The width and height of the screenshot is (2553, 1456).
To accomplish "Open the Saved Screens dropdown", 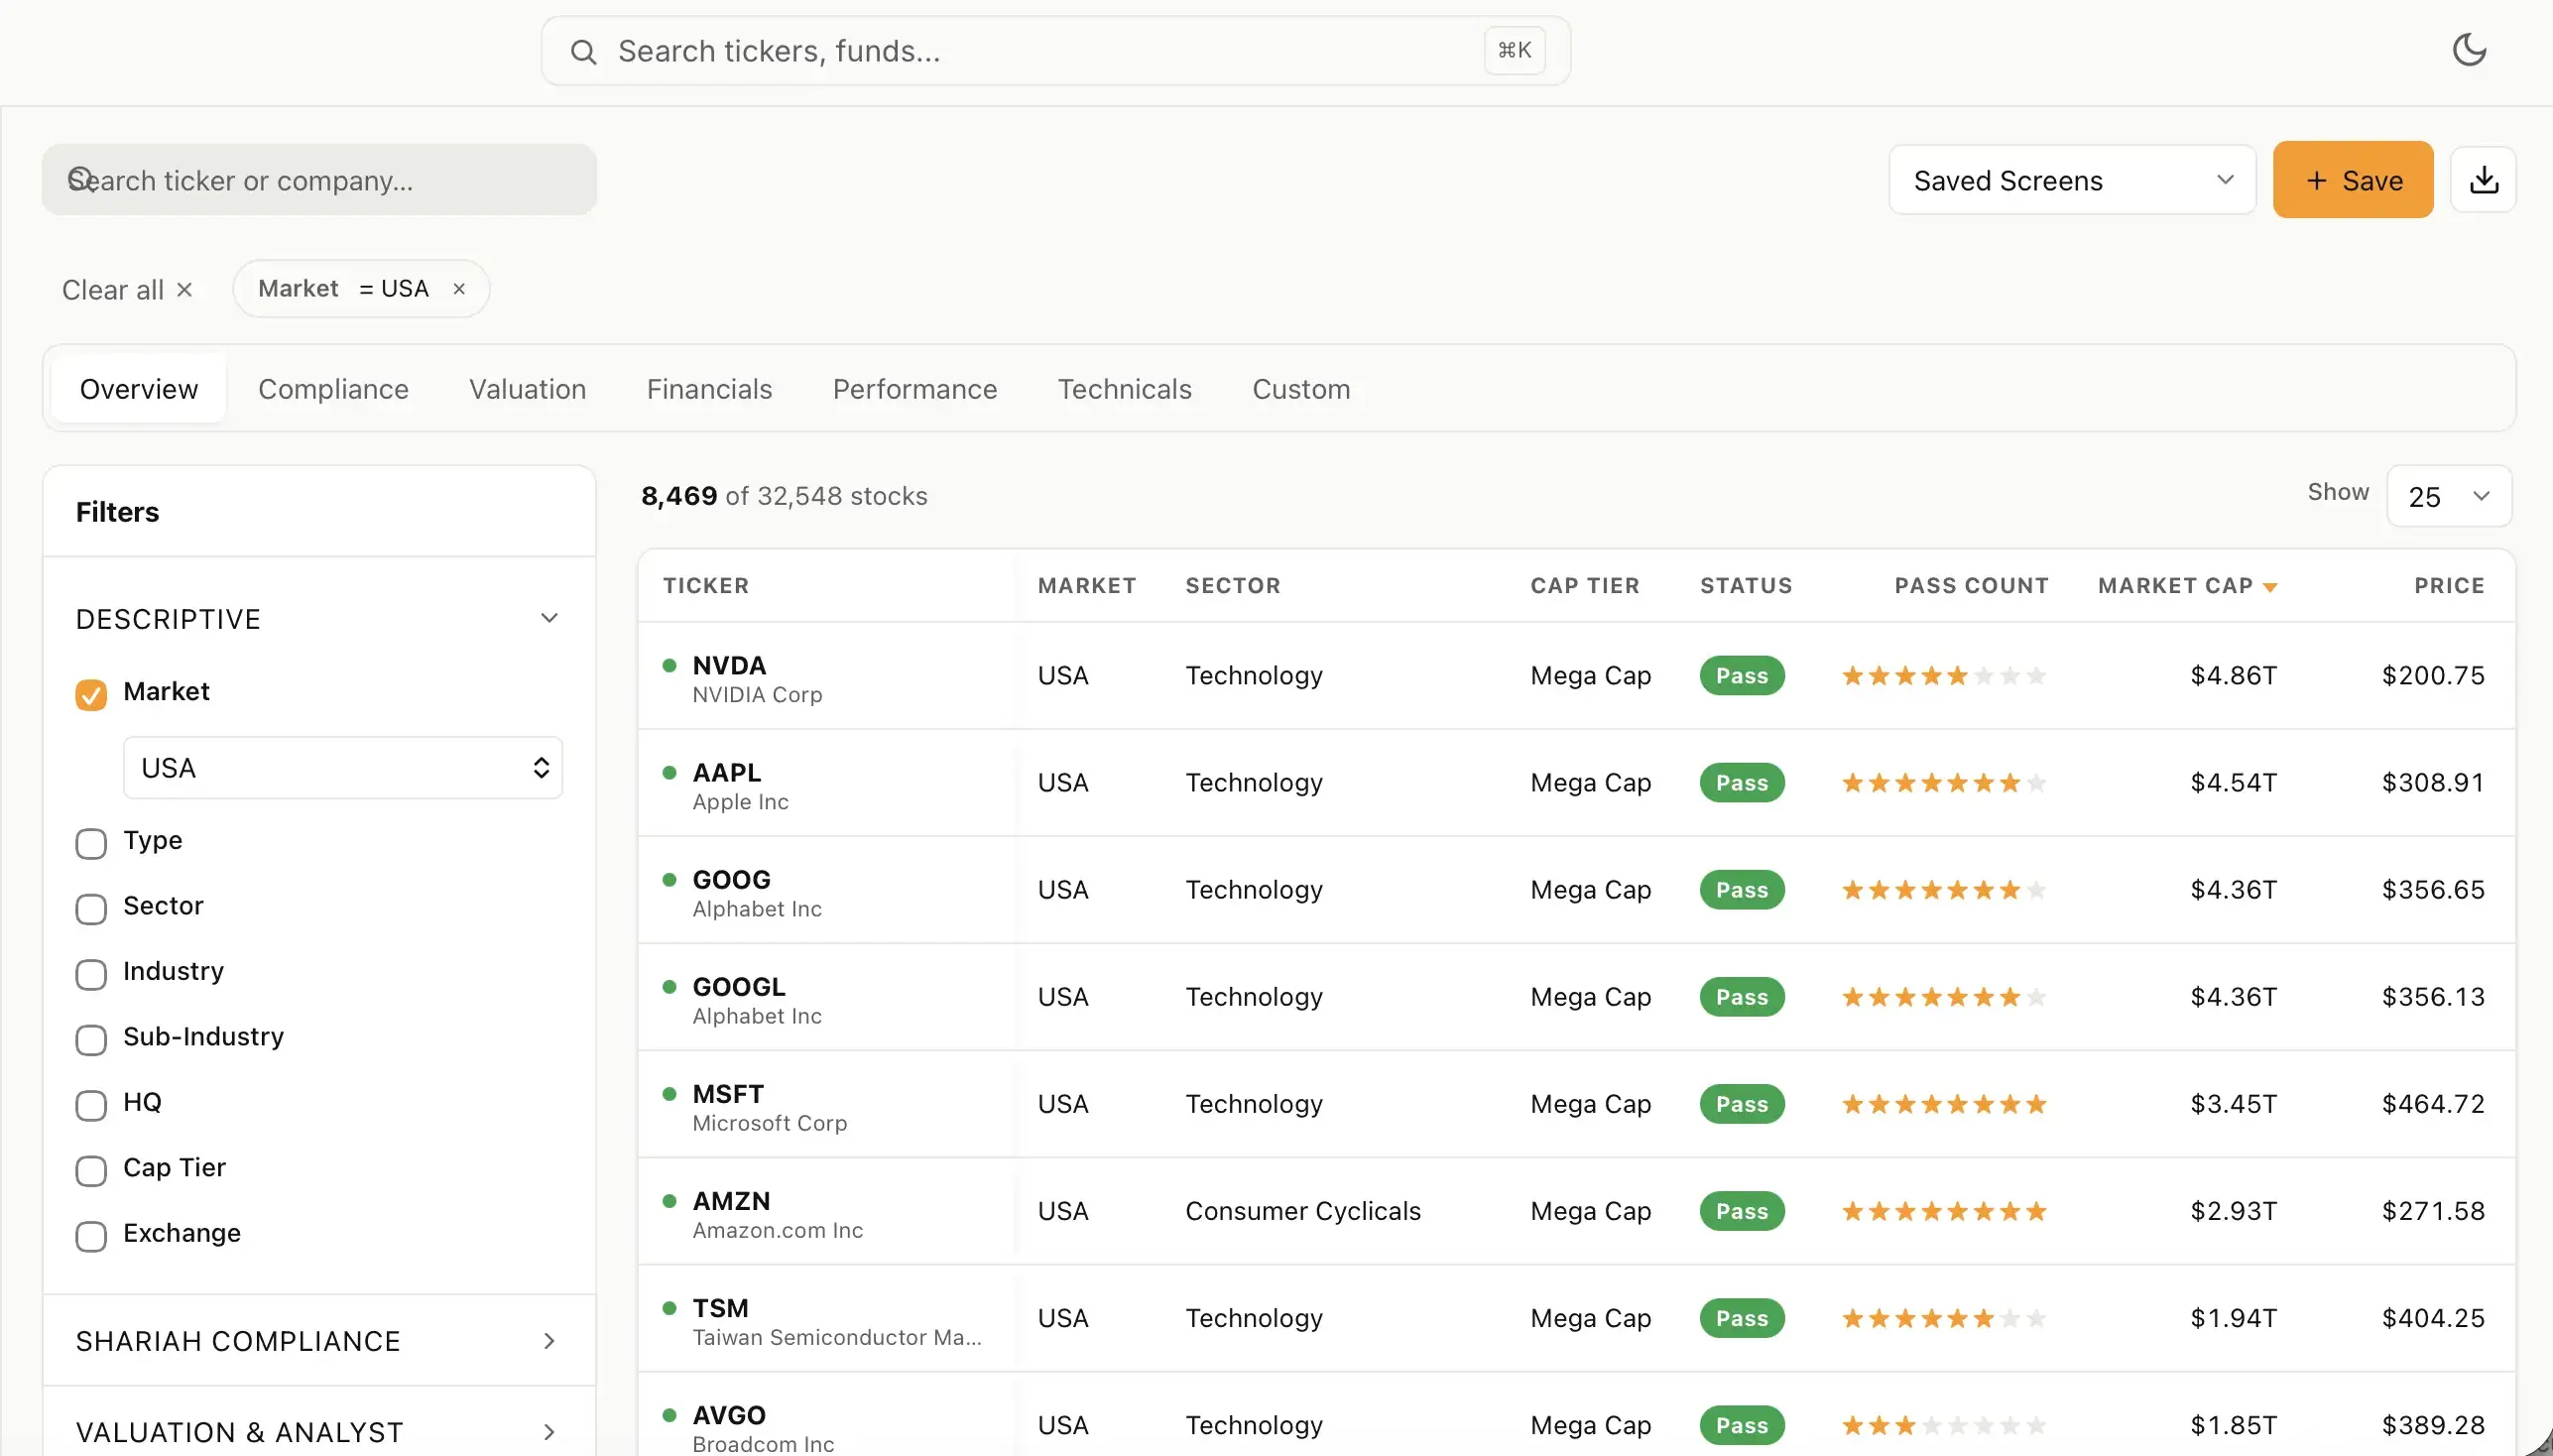I will 2072,180.
